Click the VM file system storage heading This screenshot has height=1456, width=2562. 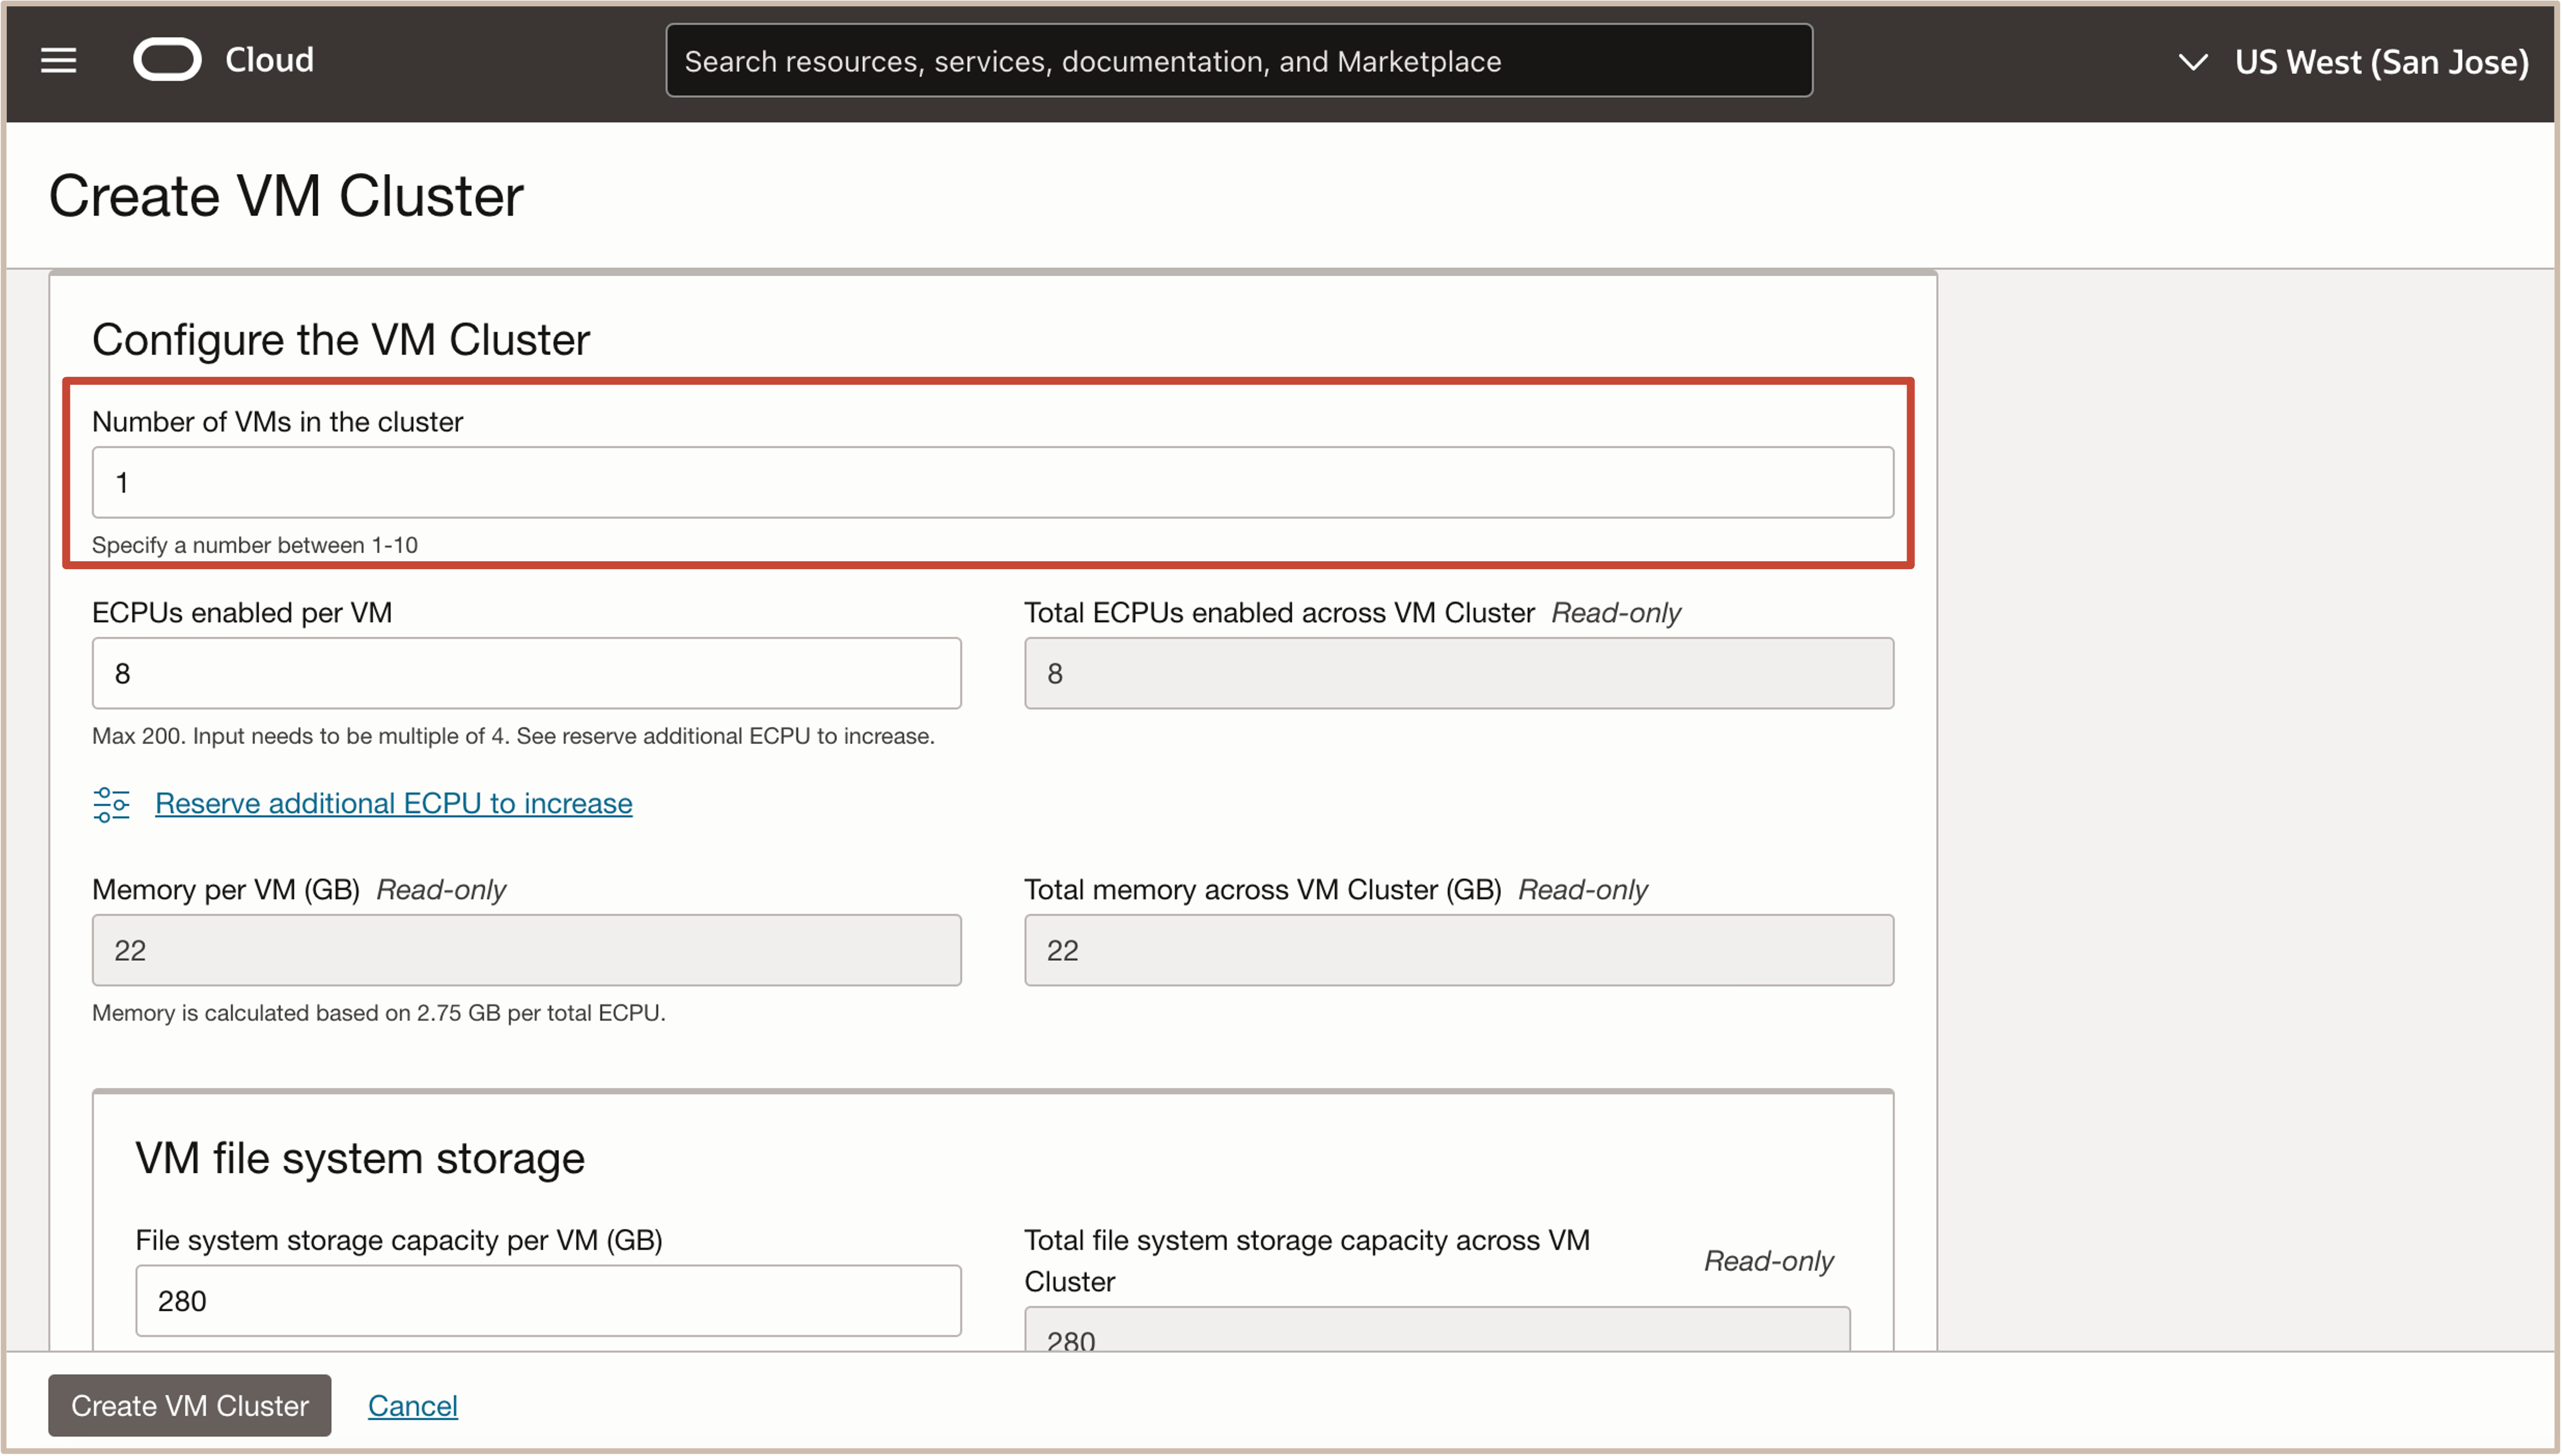(x=360, y=1158)
